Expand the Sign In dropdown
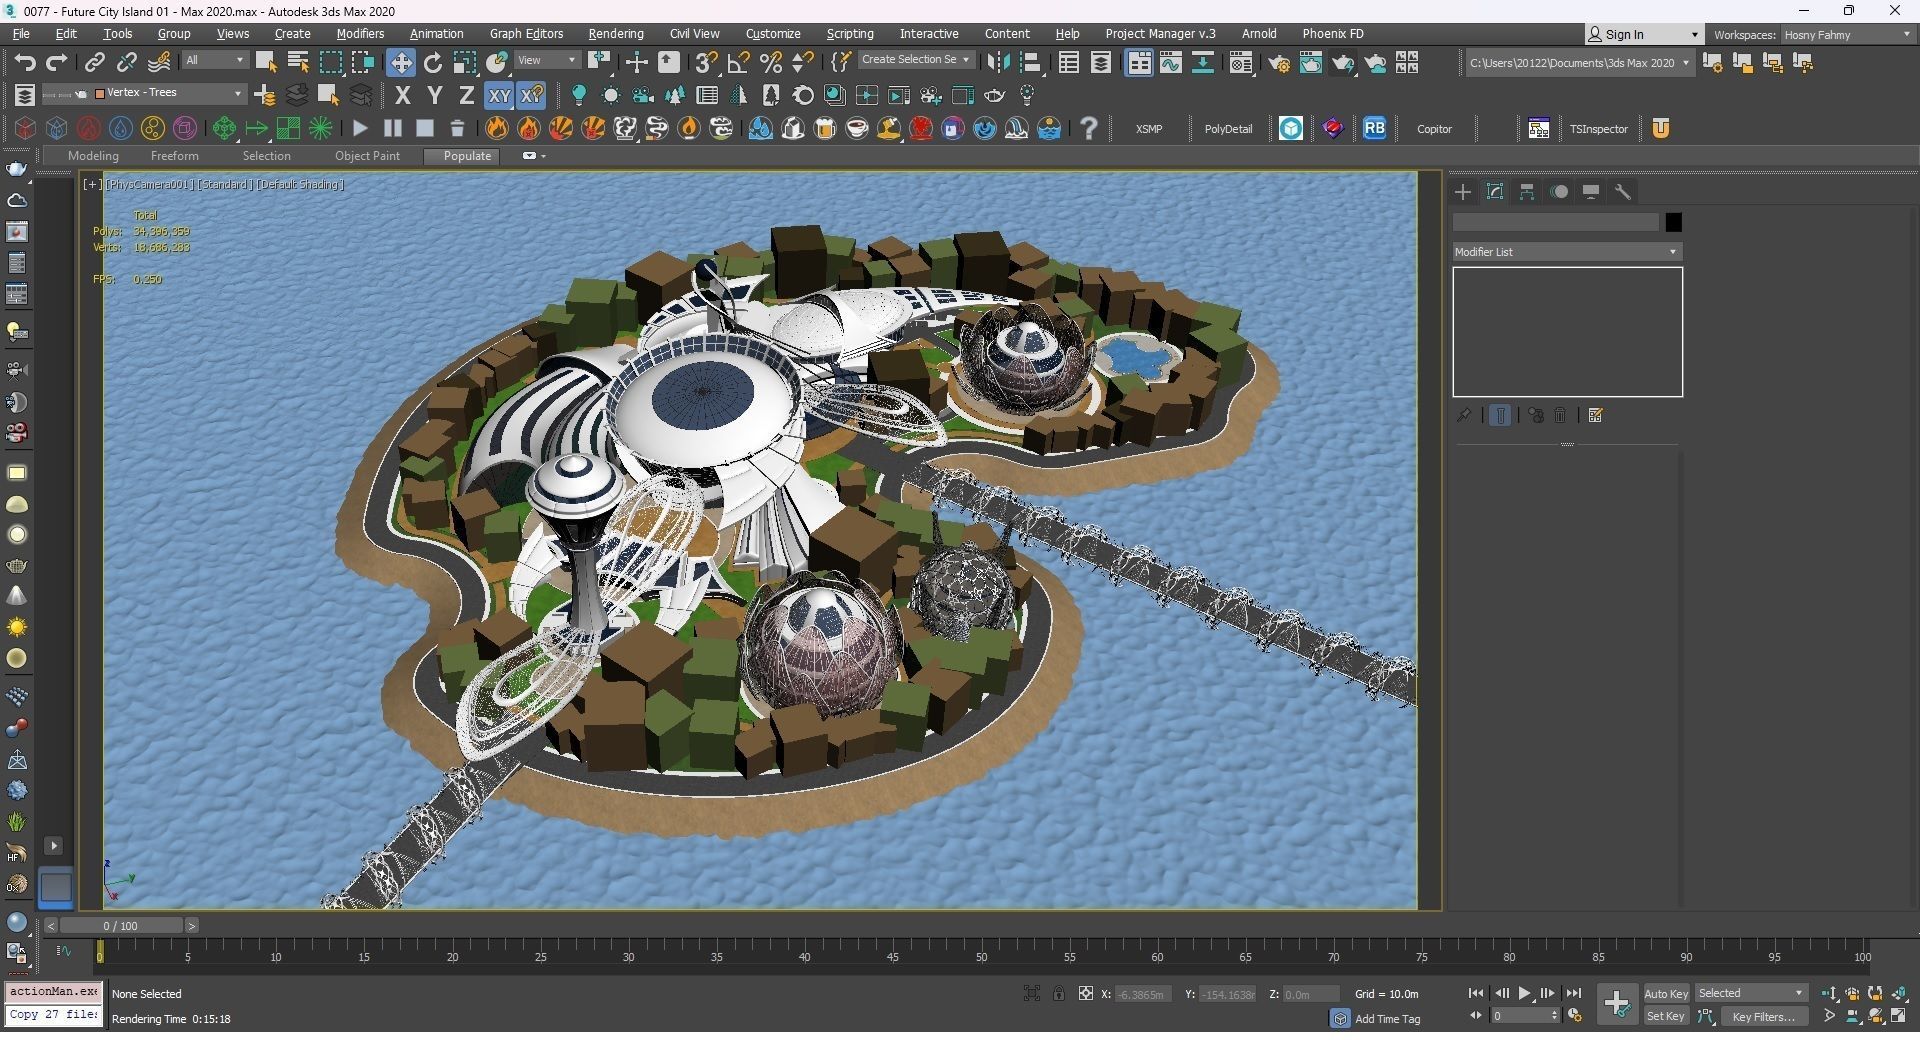The image size is (1920, 1040). coord(1643,35)
